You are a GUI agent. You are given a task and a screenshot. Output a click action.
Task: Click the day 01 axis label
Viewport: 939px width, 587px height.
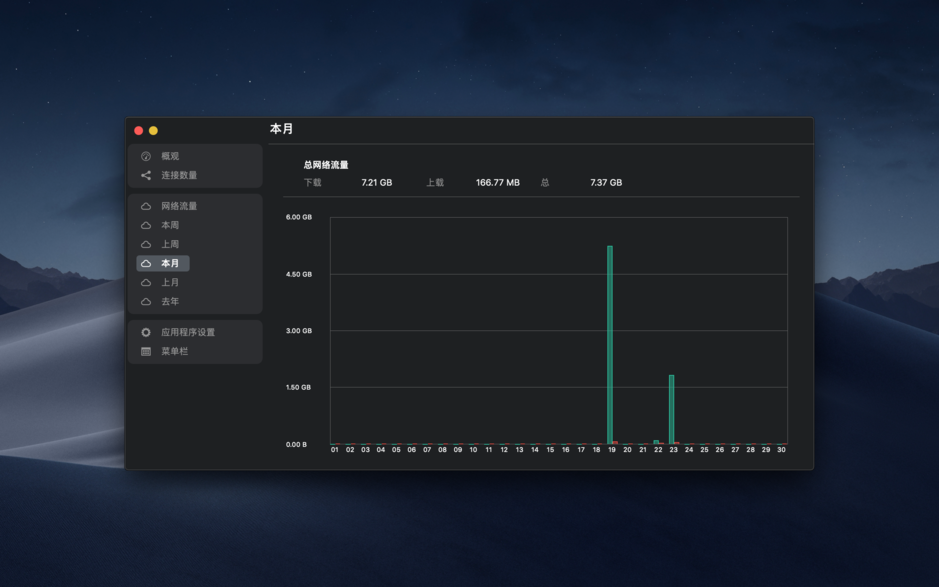(x=335, y=450)
